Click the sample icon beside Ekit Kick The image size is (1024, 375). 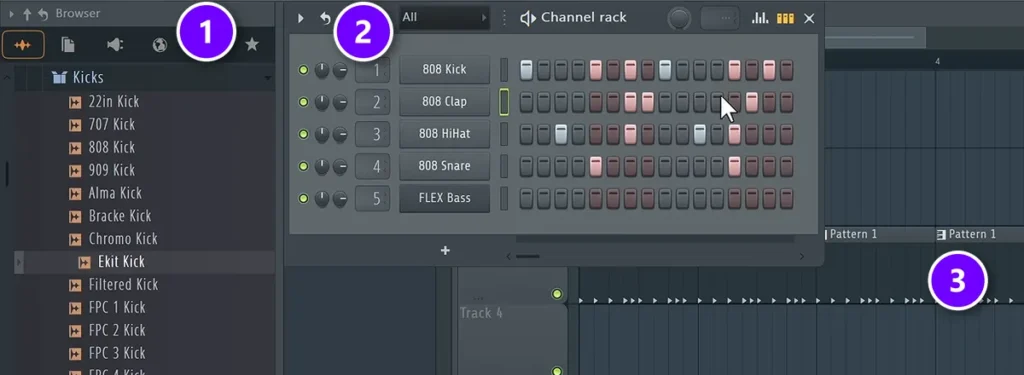click(x=84, y=262)
